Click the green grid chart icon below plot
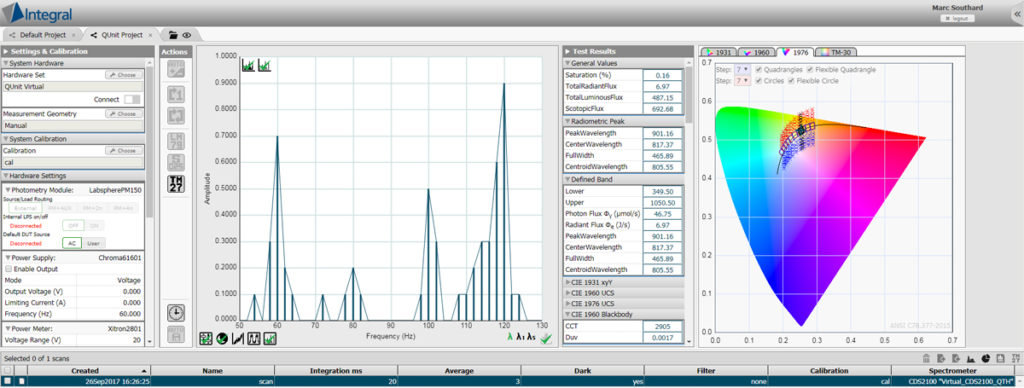The height and width of the screenshot is (388, 1024). tap(206, 338)
